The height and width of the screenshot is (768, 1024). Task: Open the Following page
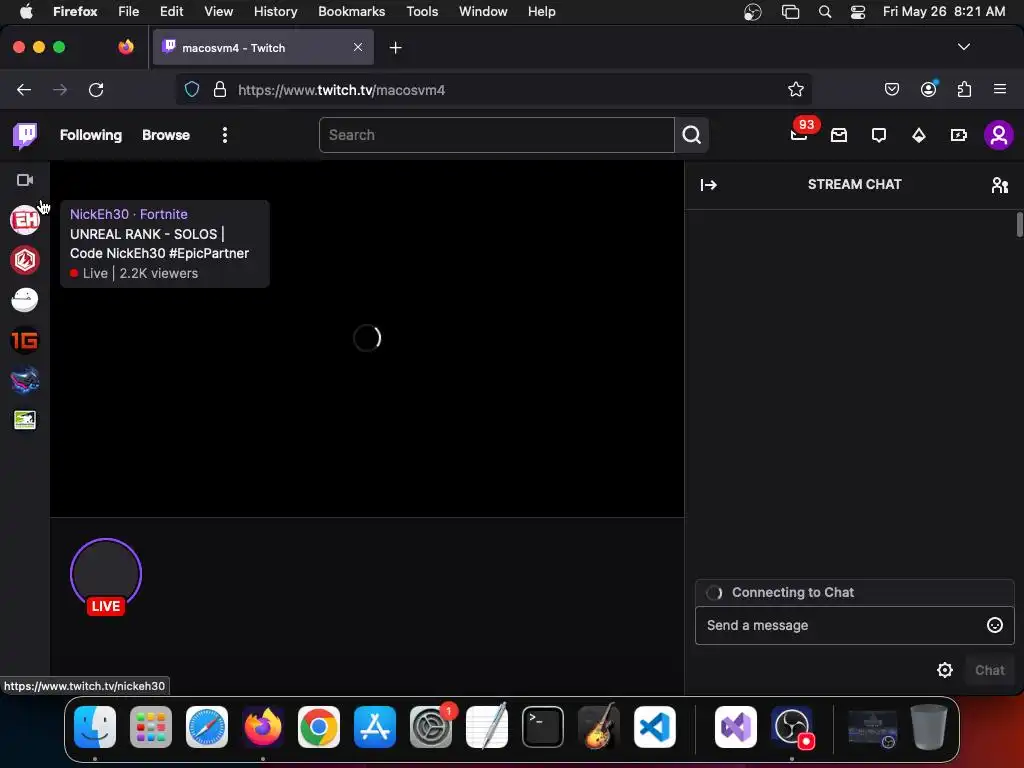[91, 135]
